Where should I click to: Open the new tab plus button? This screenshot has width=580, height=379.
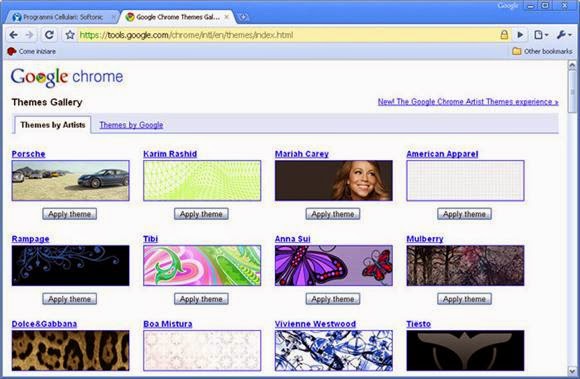[x=243, y=17]
